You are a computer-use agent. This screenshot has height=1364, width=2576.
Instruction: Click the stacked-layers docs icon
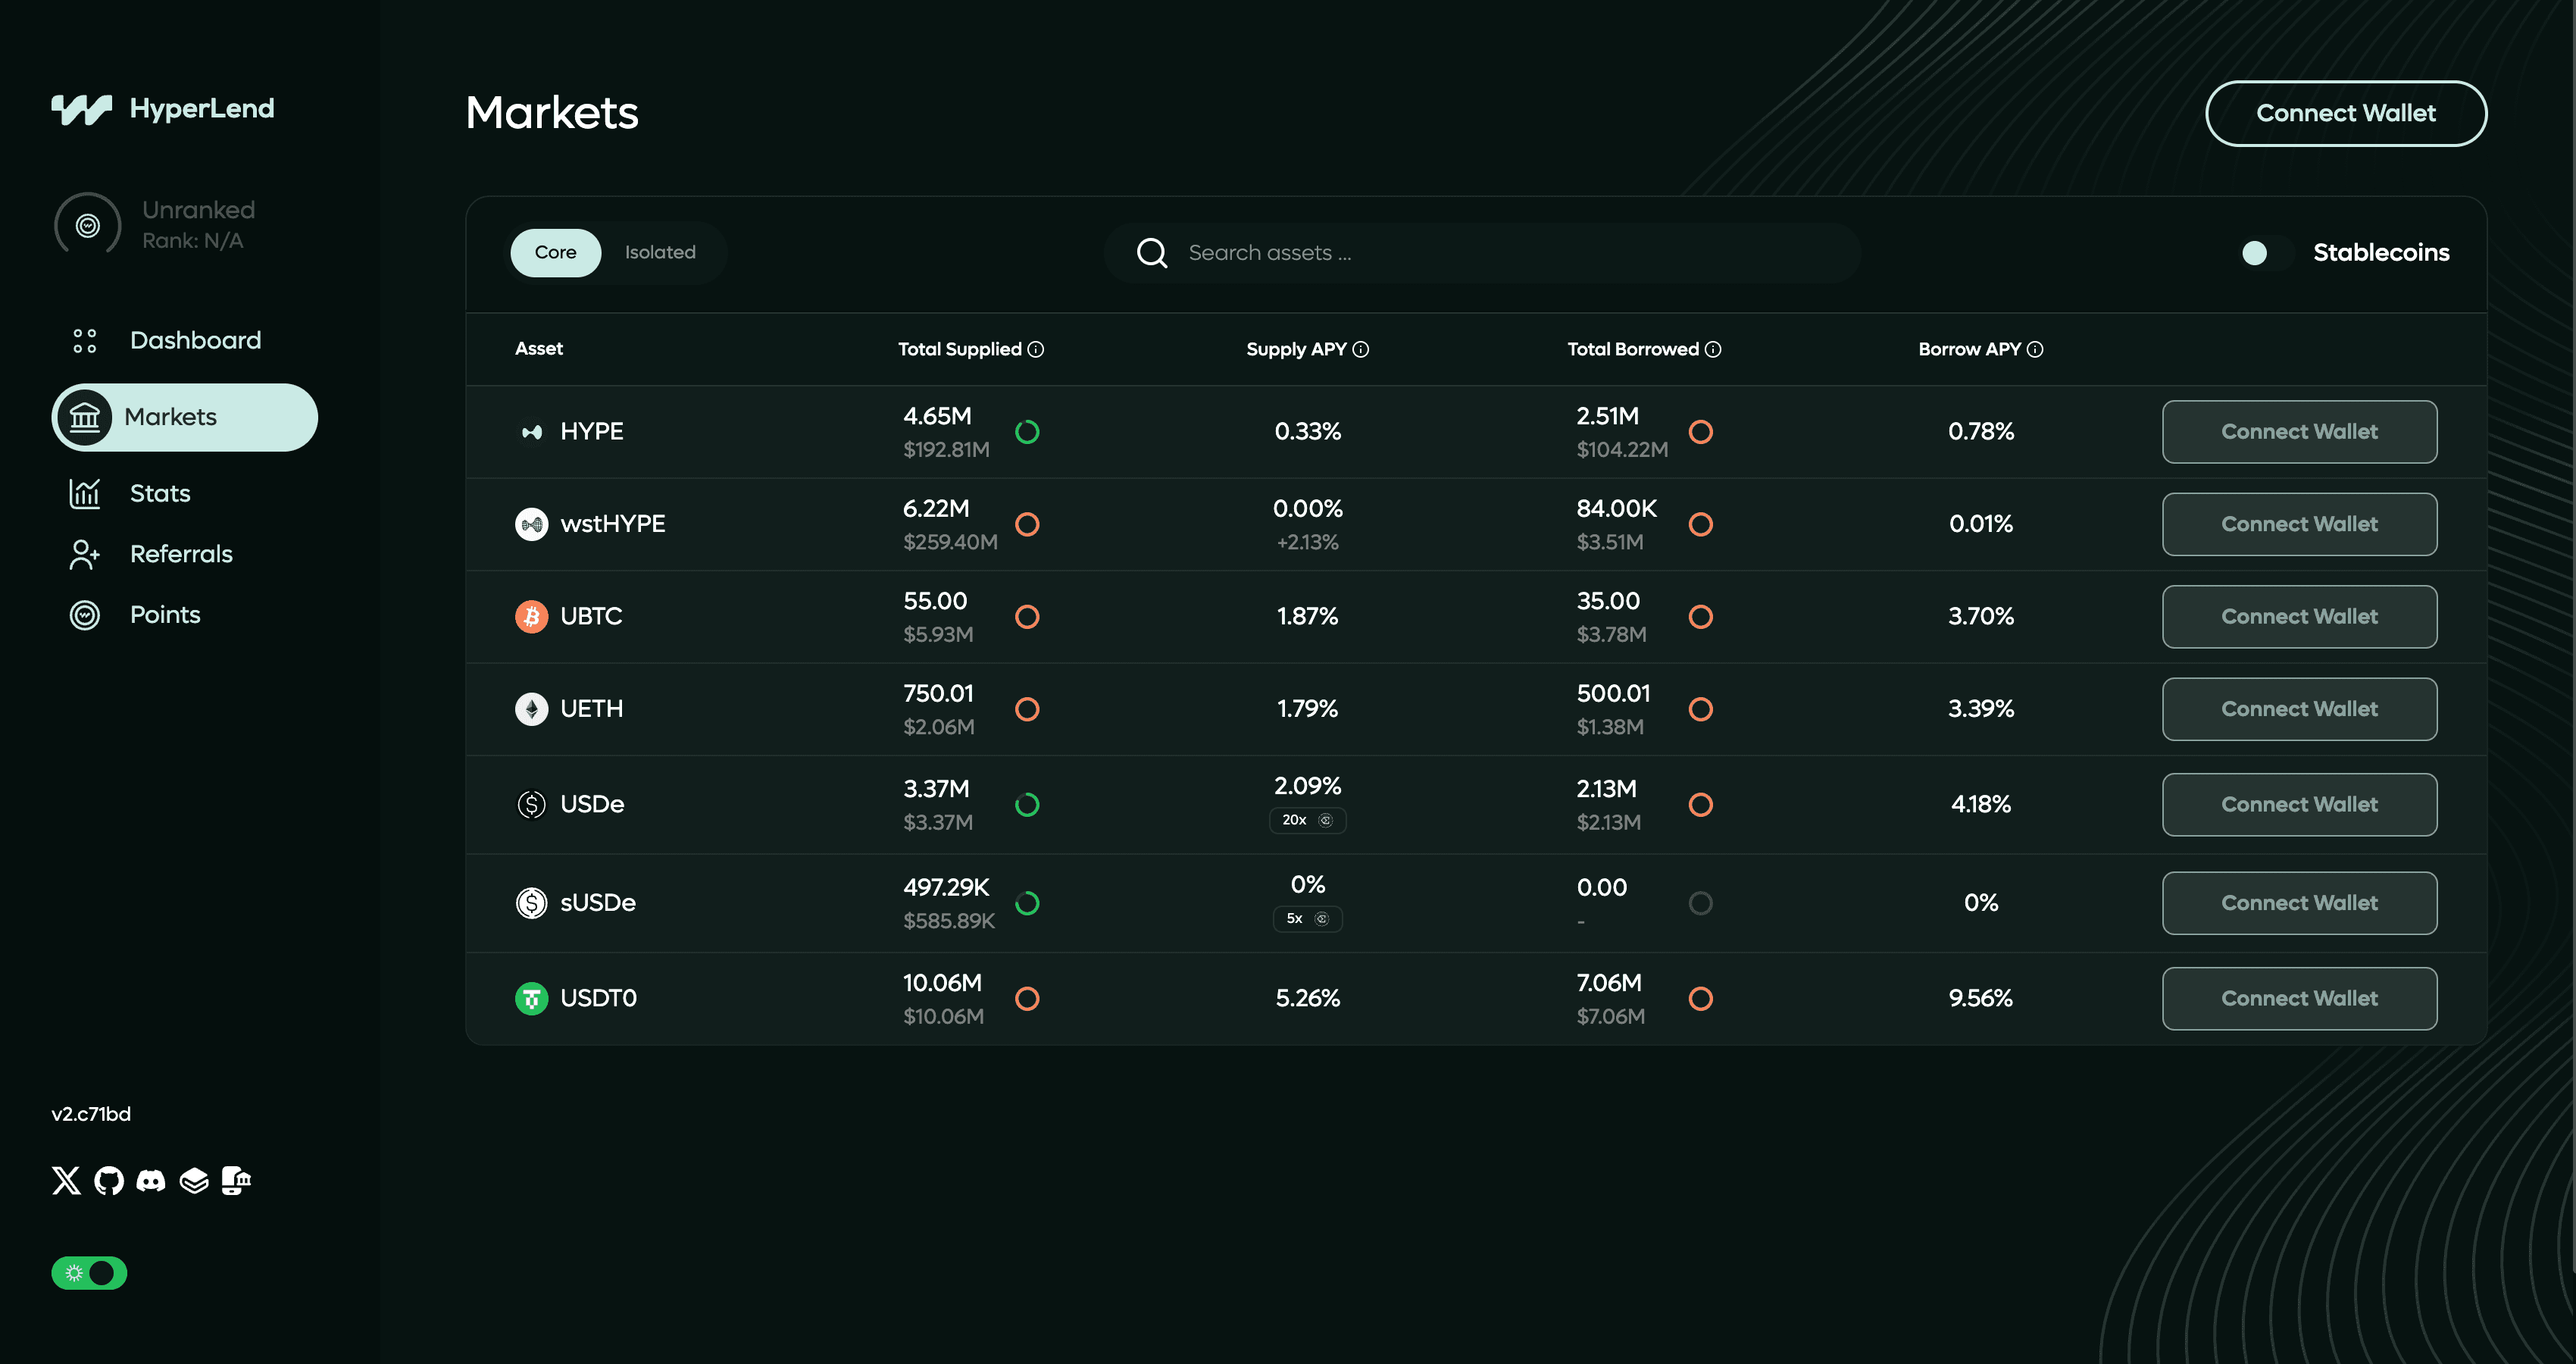click(x=194, y=1181)
